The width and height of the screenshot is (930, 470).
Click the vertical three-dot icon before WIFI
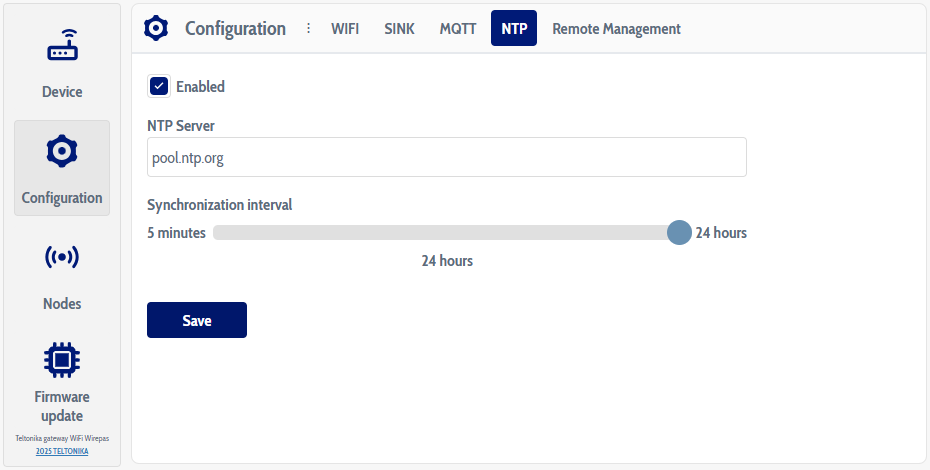[308, 28]
